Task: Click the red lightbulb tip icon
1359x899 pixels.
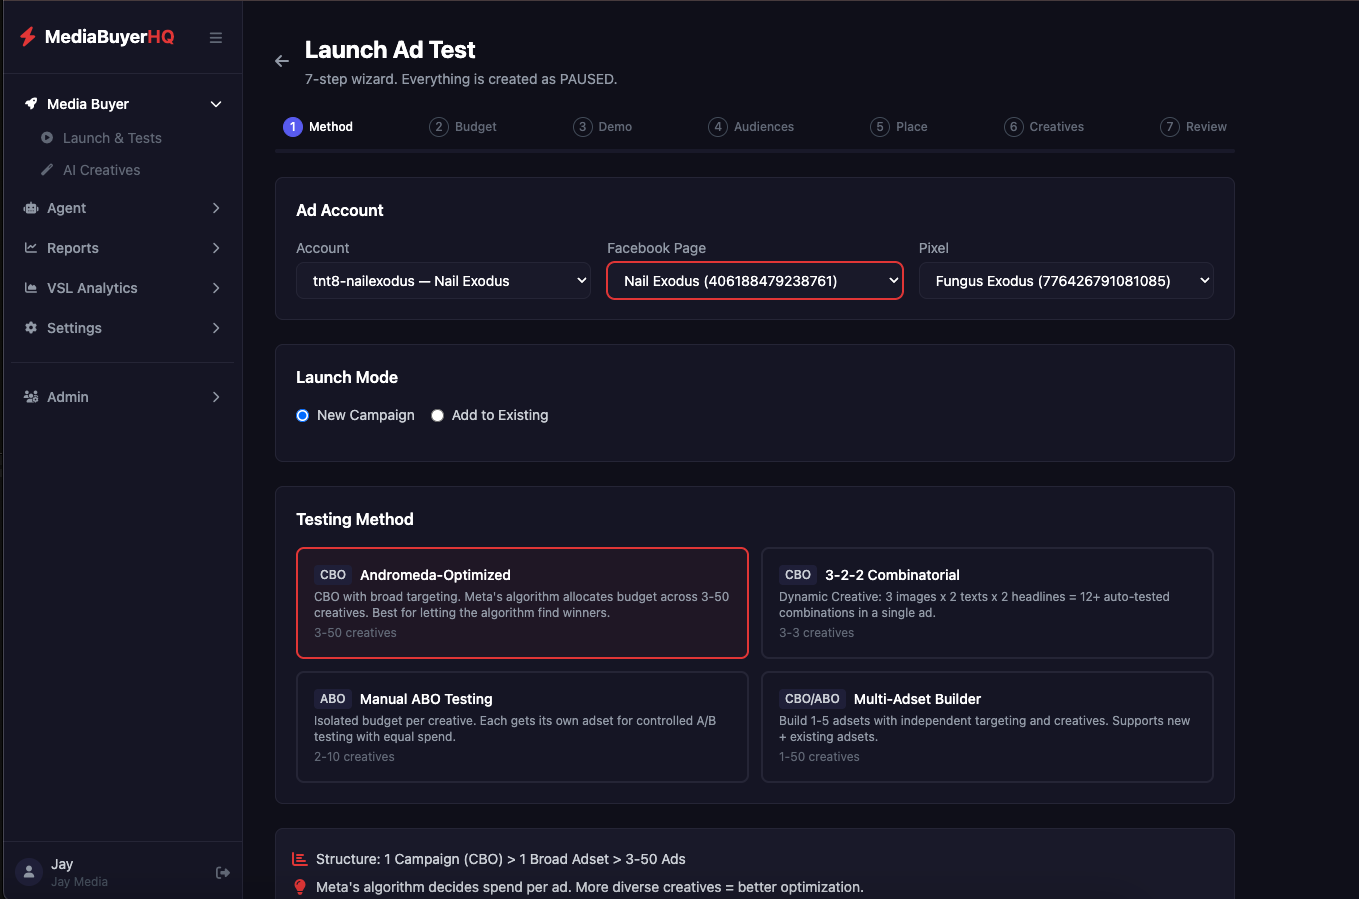Action: click(x=299, y=887)
